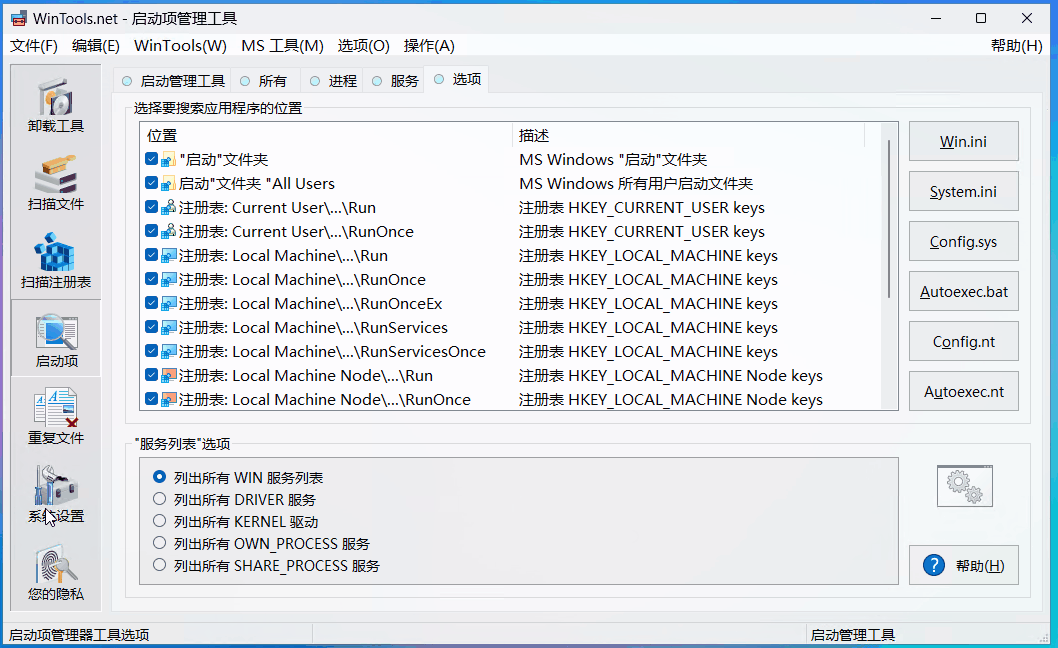The height and width of the screenshot is (648, 1058).
Task: Click the Config.nt button
Action: [964, 342]
